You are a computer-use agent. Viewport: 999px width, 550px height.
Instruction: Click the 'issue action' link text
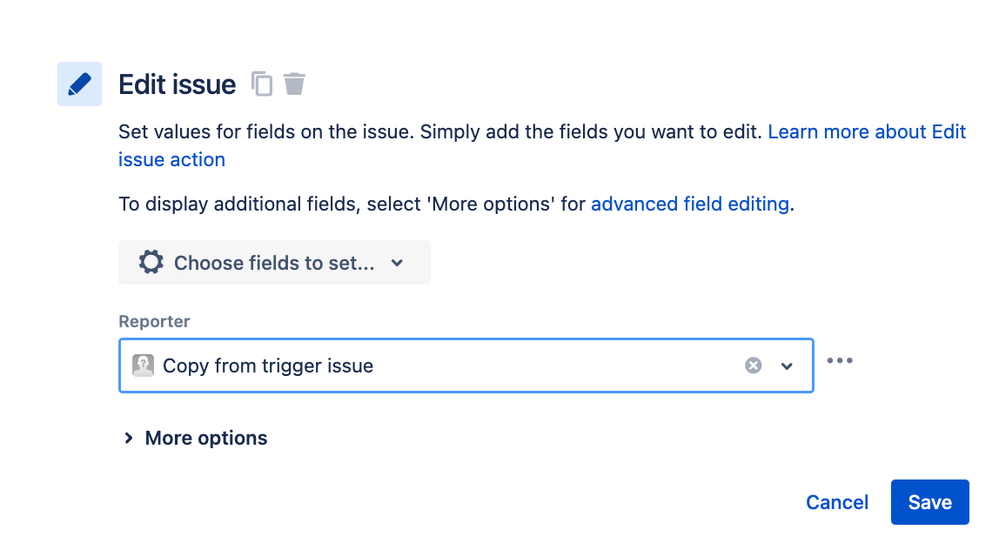[172, 159]
